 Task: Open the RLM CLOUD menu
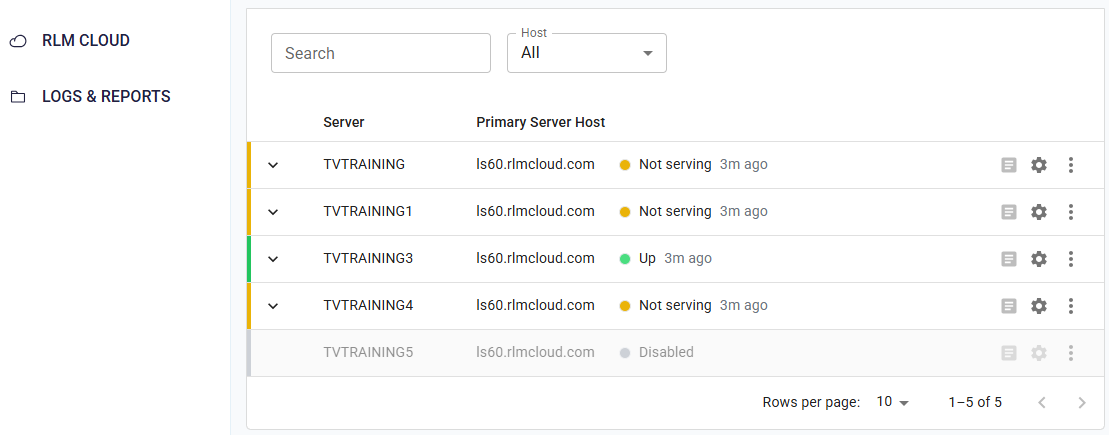point(86,41)
